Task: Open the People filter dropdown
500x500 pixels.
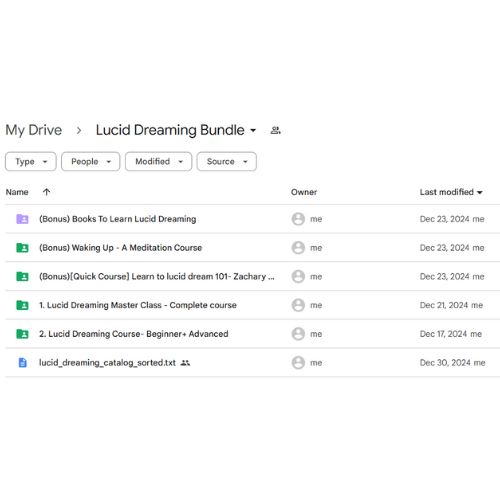Action: (90, 162)
